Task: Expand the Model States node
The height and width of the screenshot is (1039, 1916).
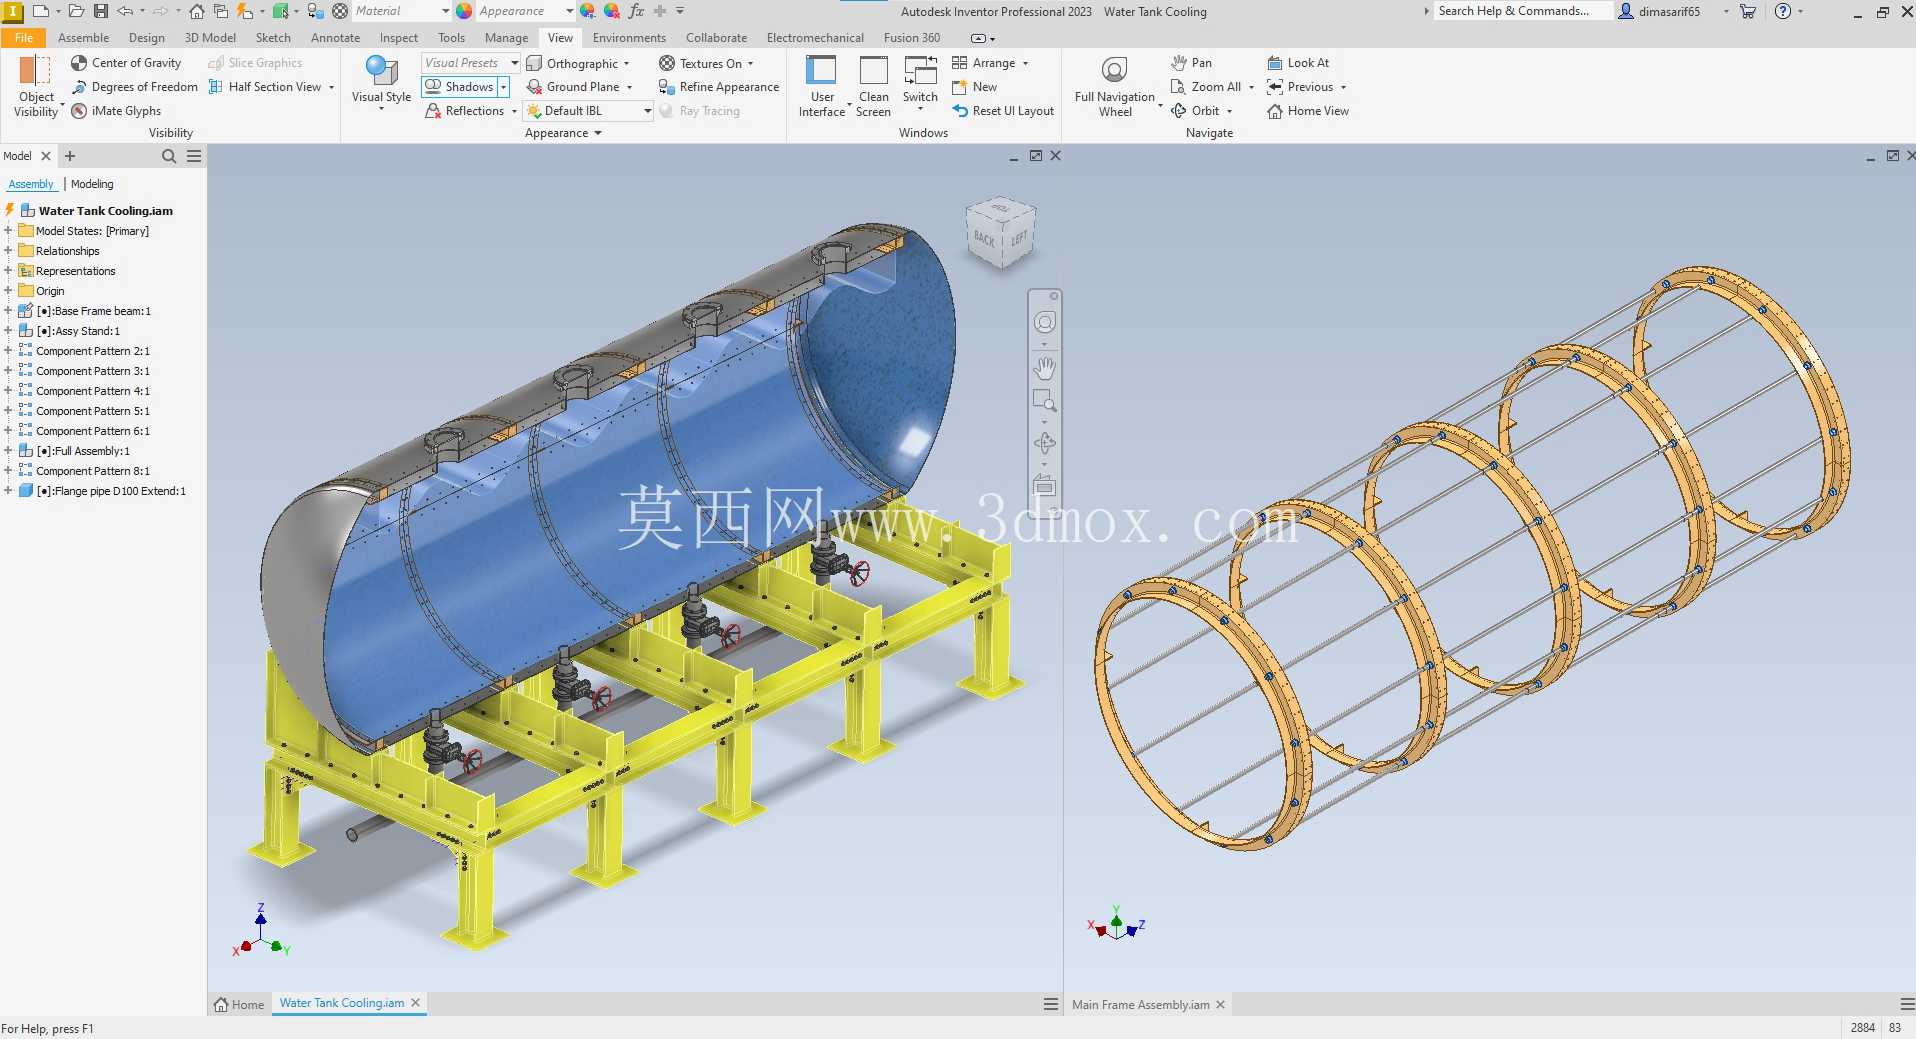Action: [8, 231]
